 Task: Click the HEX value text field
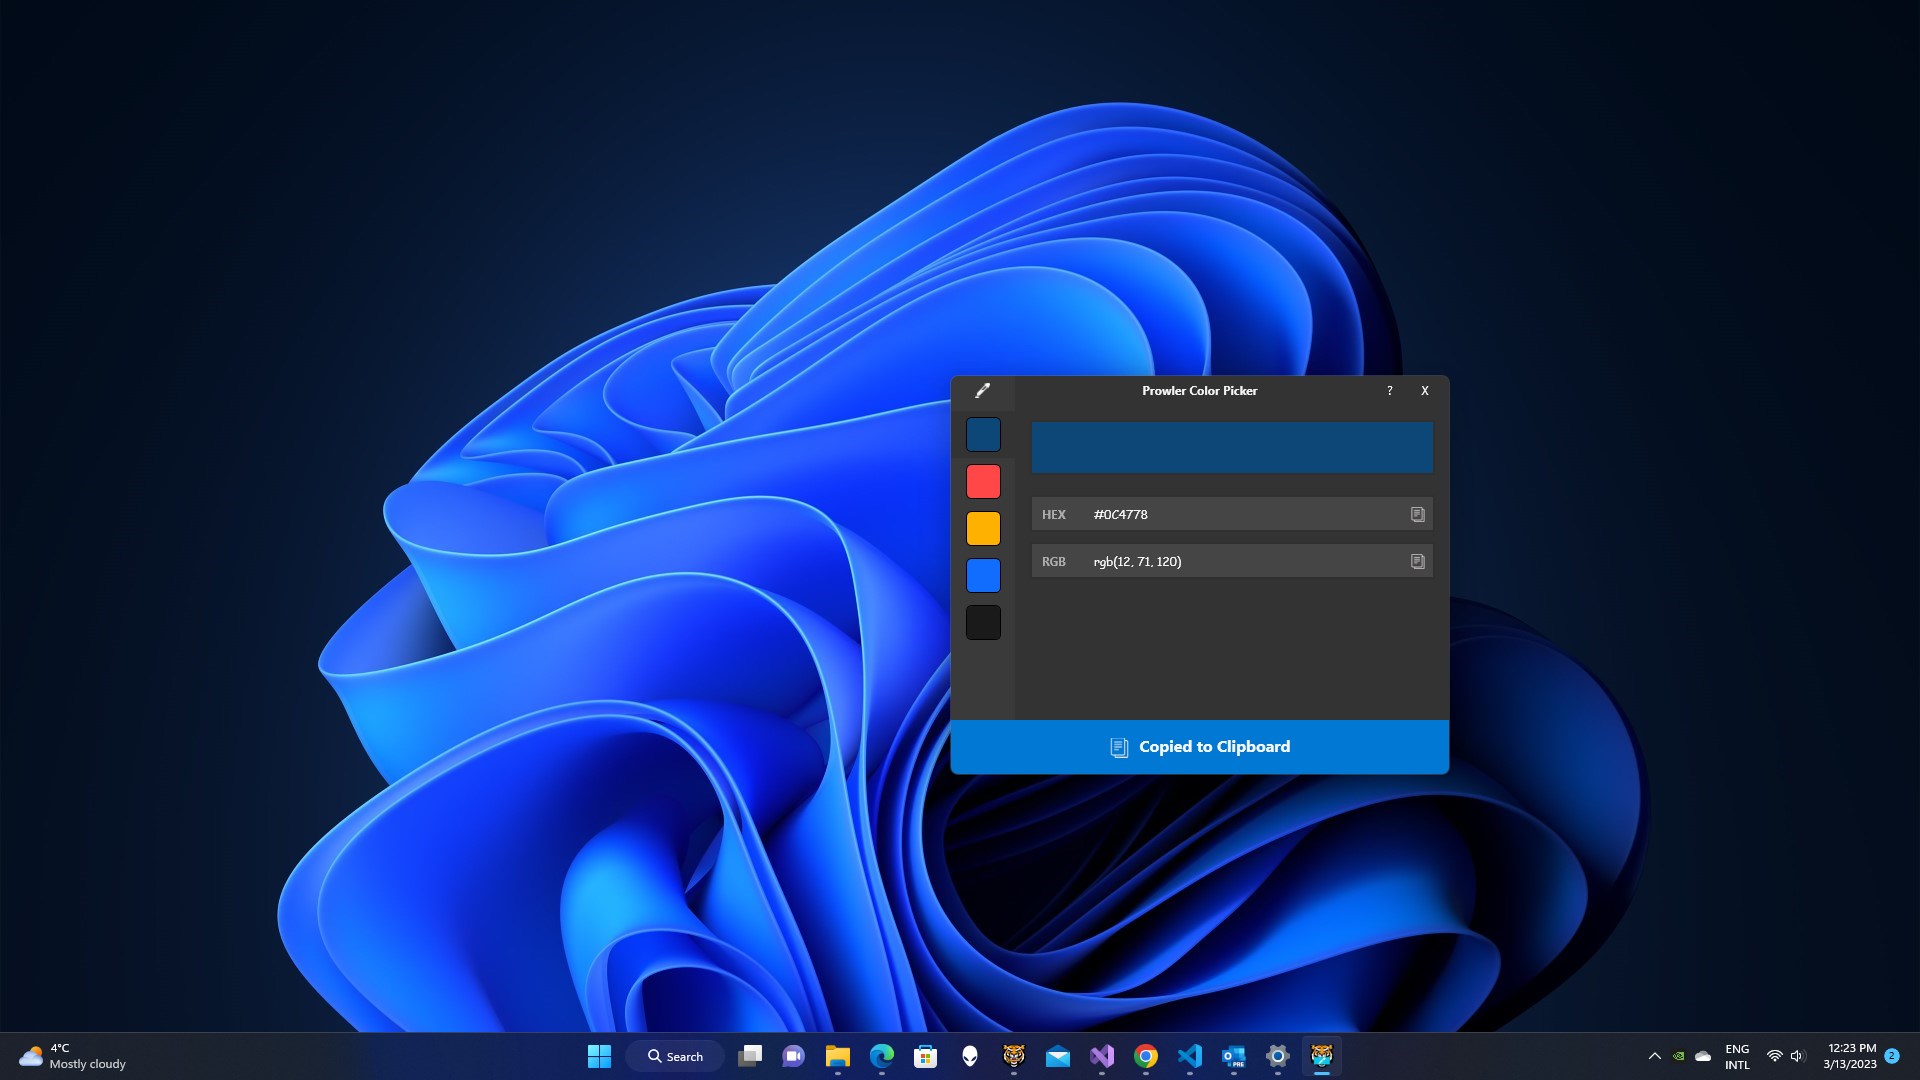point(1240,514)
